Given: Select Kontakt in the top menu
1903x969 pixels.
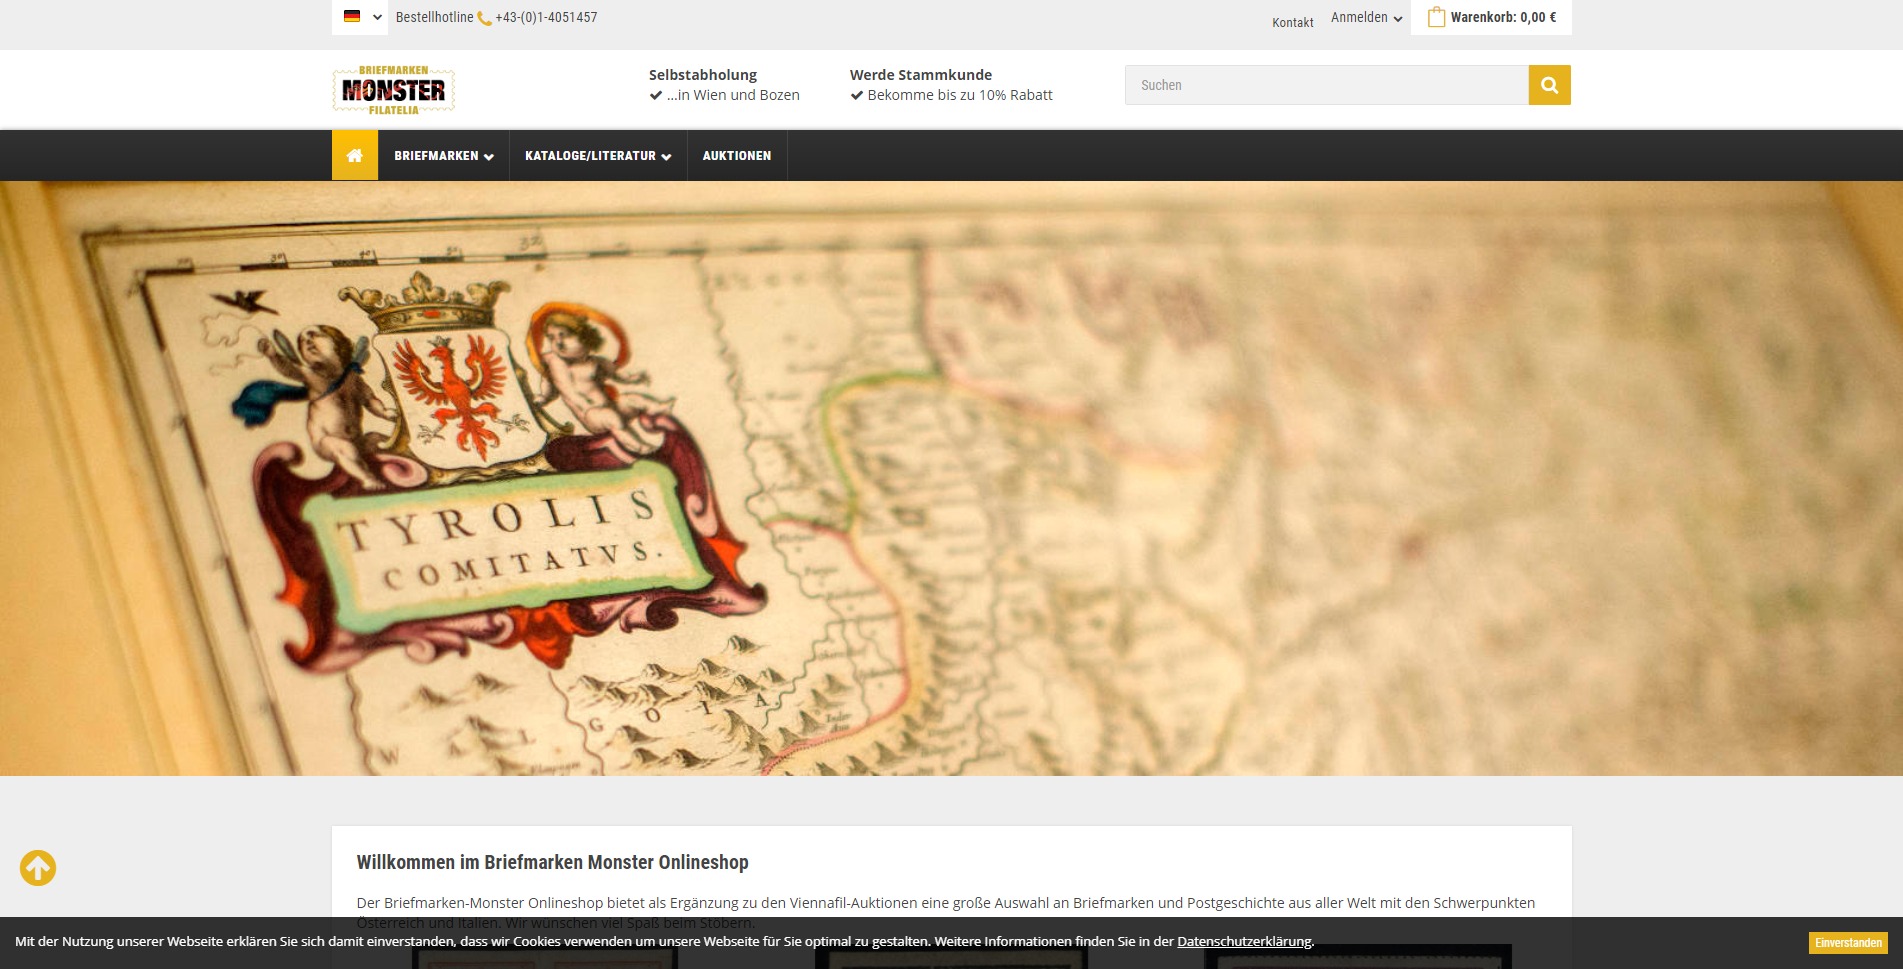Looking at the screenshot, I should click(x=1292, y=22).
